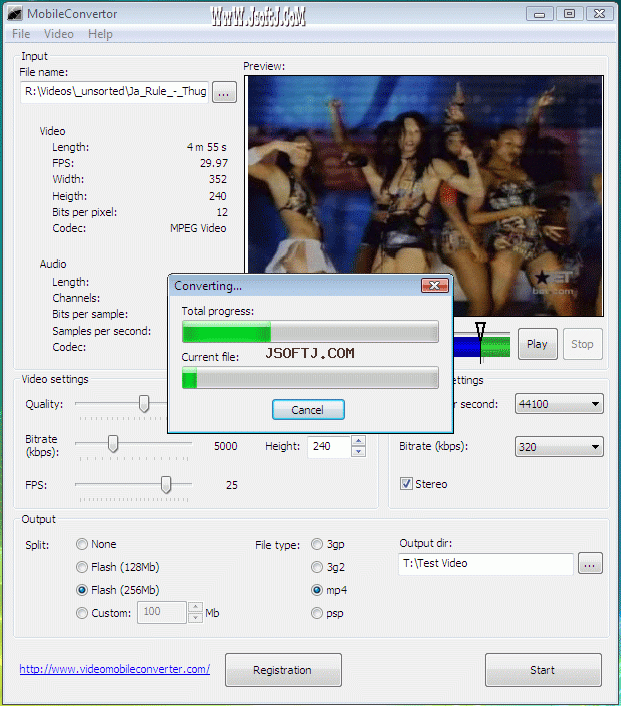The width and height of the screenshot is (621, 706).
Task: Maximize the MobileConvertor window
Action: pyautogui.click(x=569, y=14)
